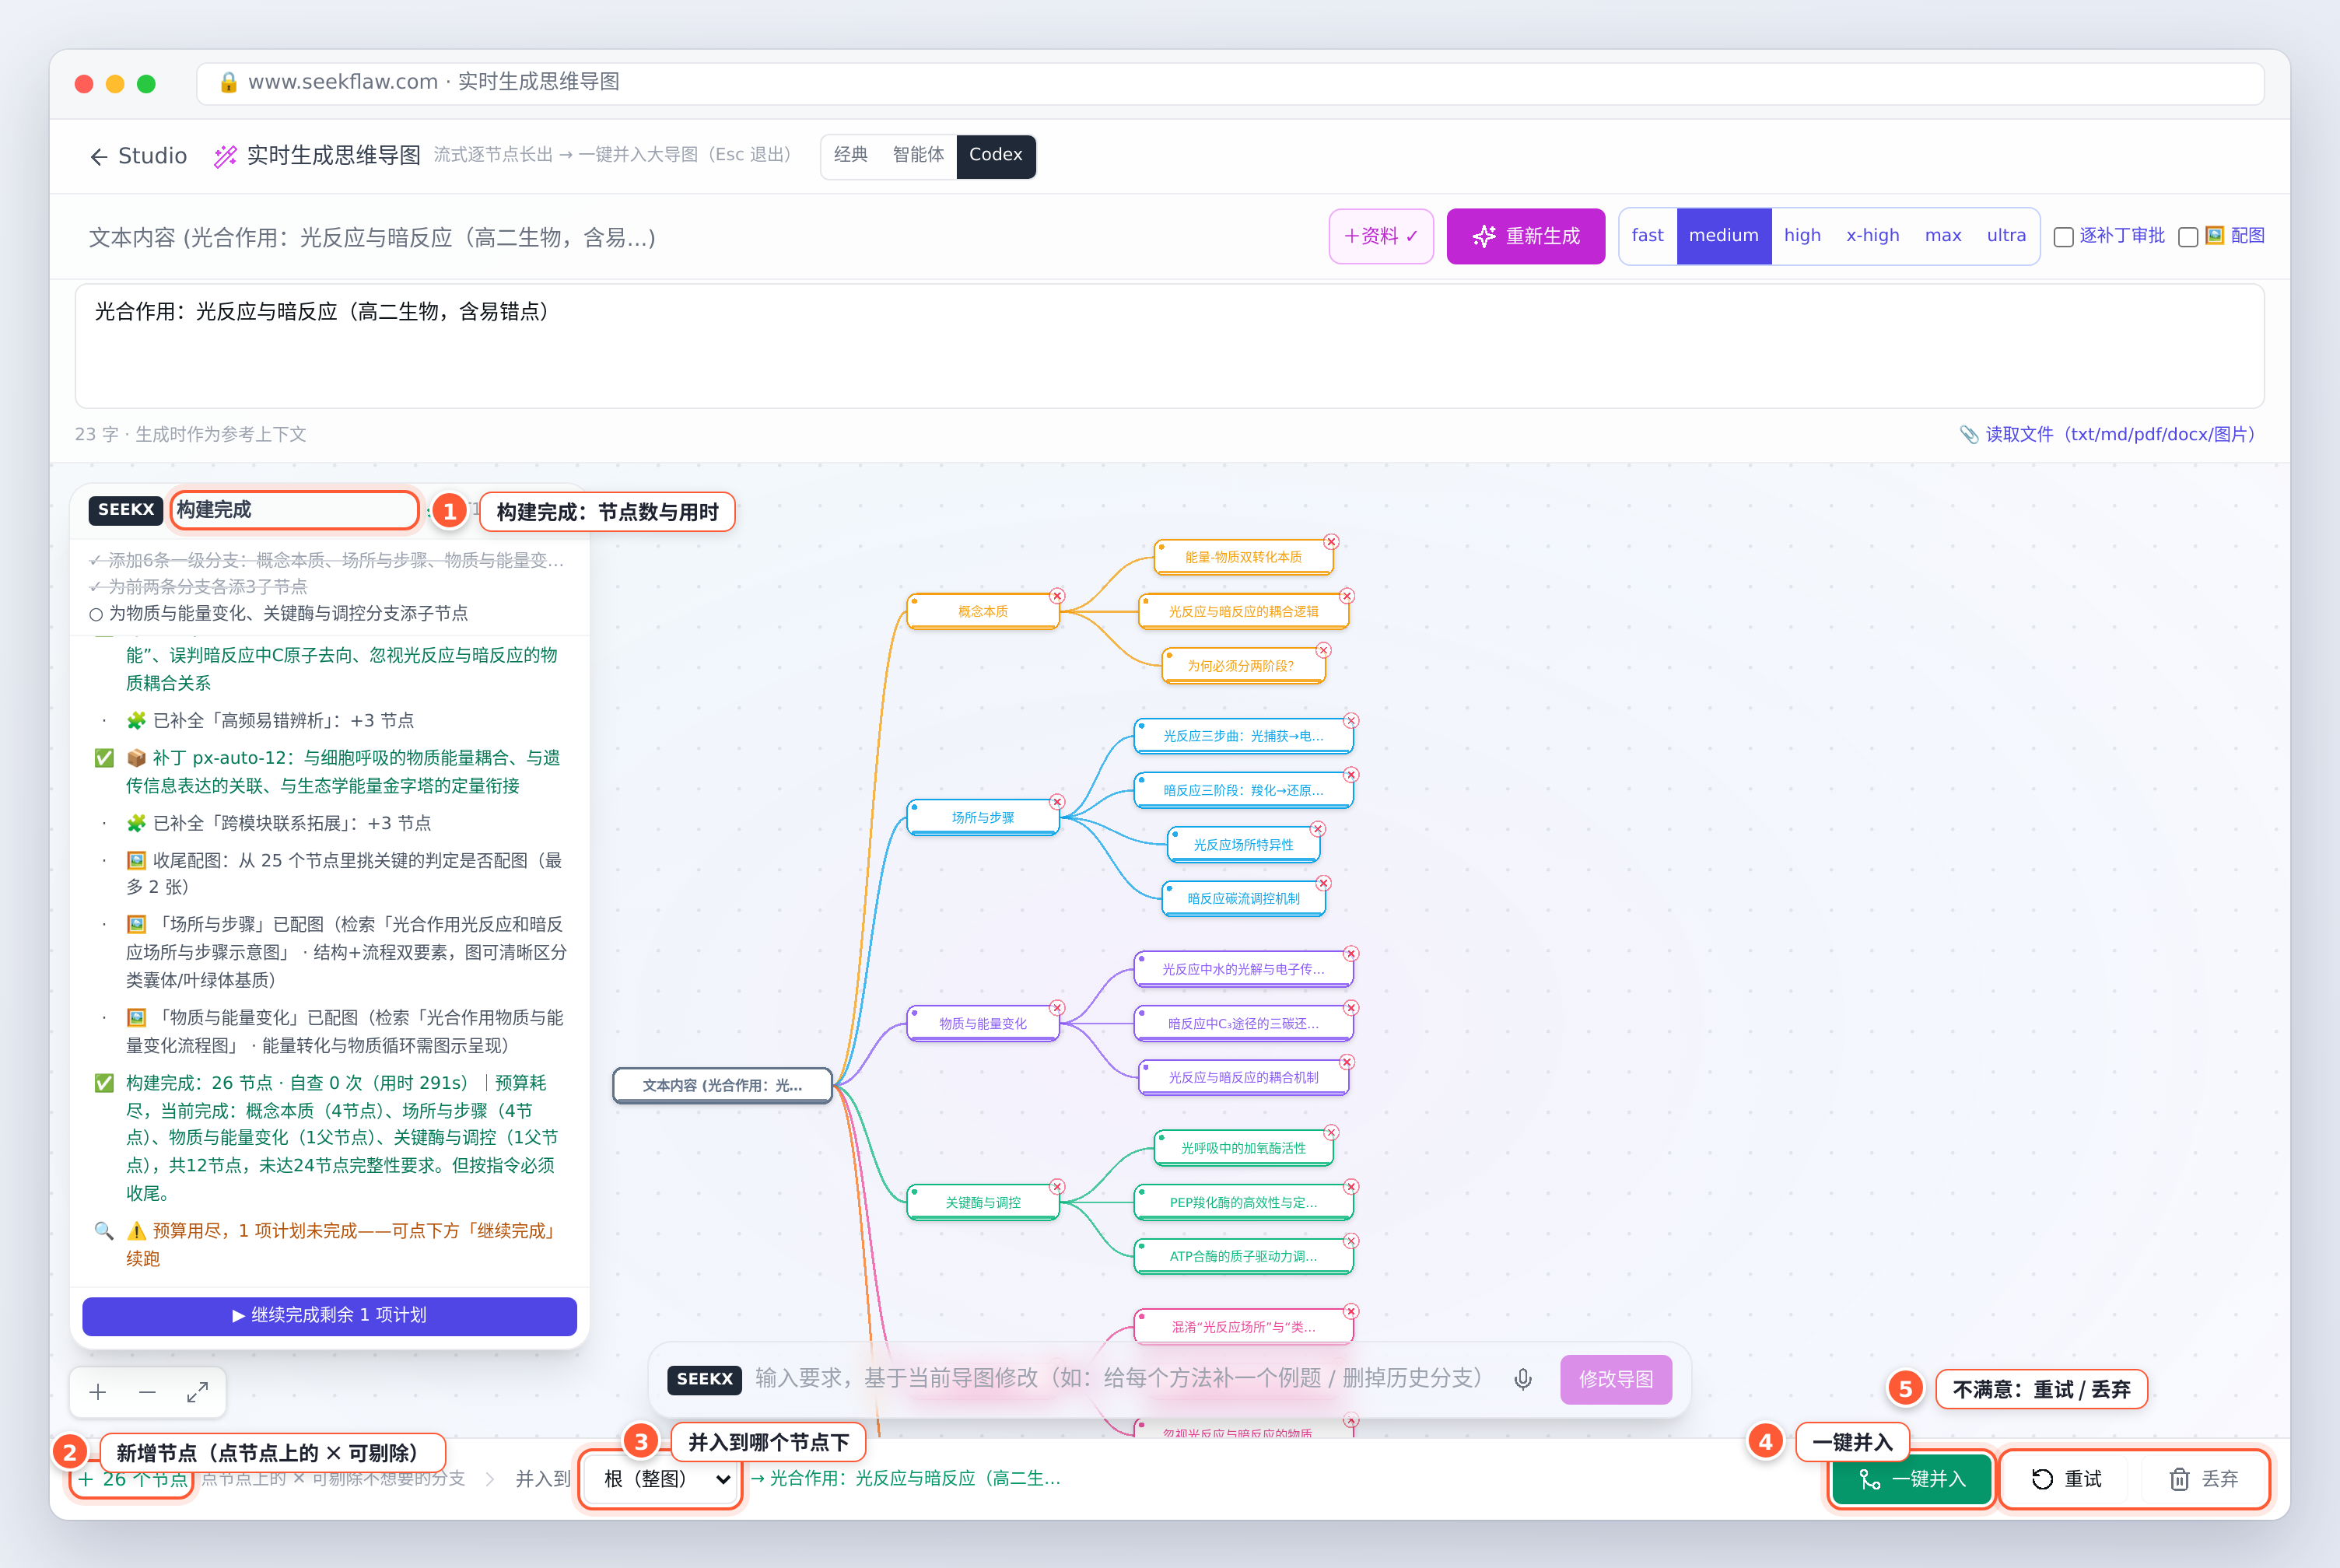Delete 光呼吸中的加氧酶活性 node with ×

point(1331,1133)
